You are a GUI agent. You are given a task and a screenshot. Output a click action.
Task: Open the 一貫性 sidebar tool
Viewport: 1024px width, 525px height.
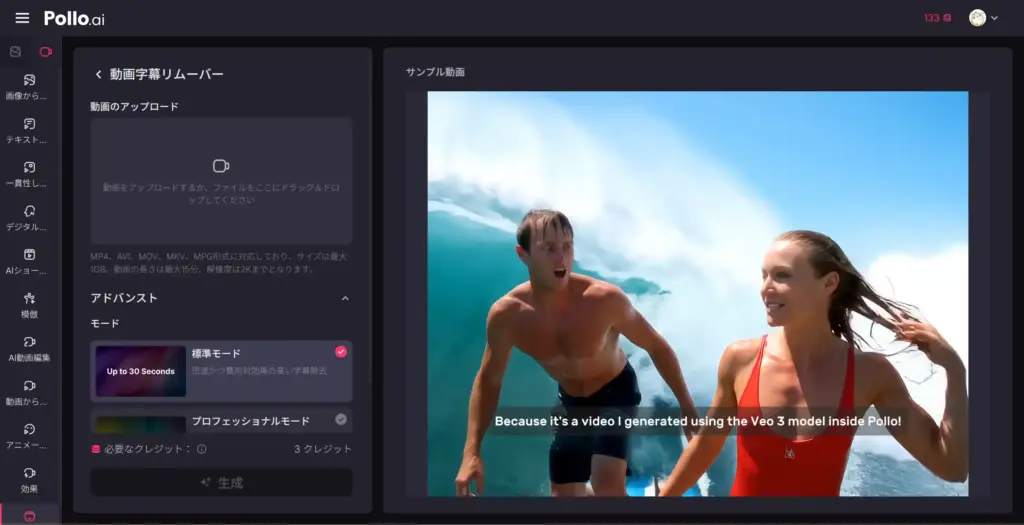point(29,174)
